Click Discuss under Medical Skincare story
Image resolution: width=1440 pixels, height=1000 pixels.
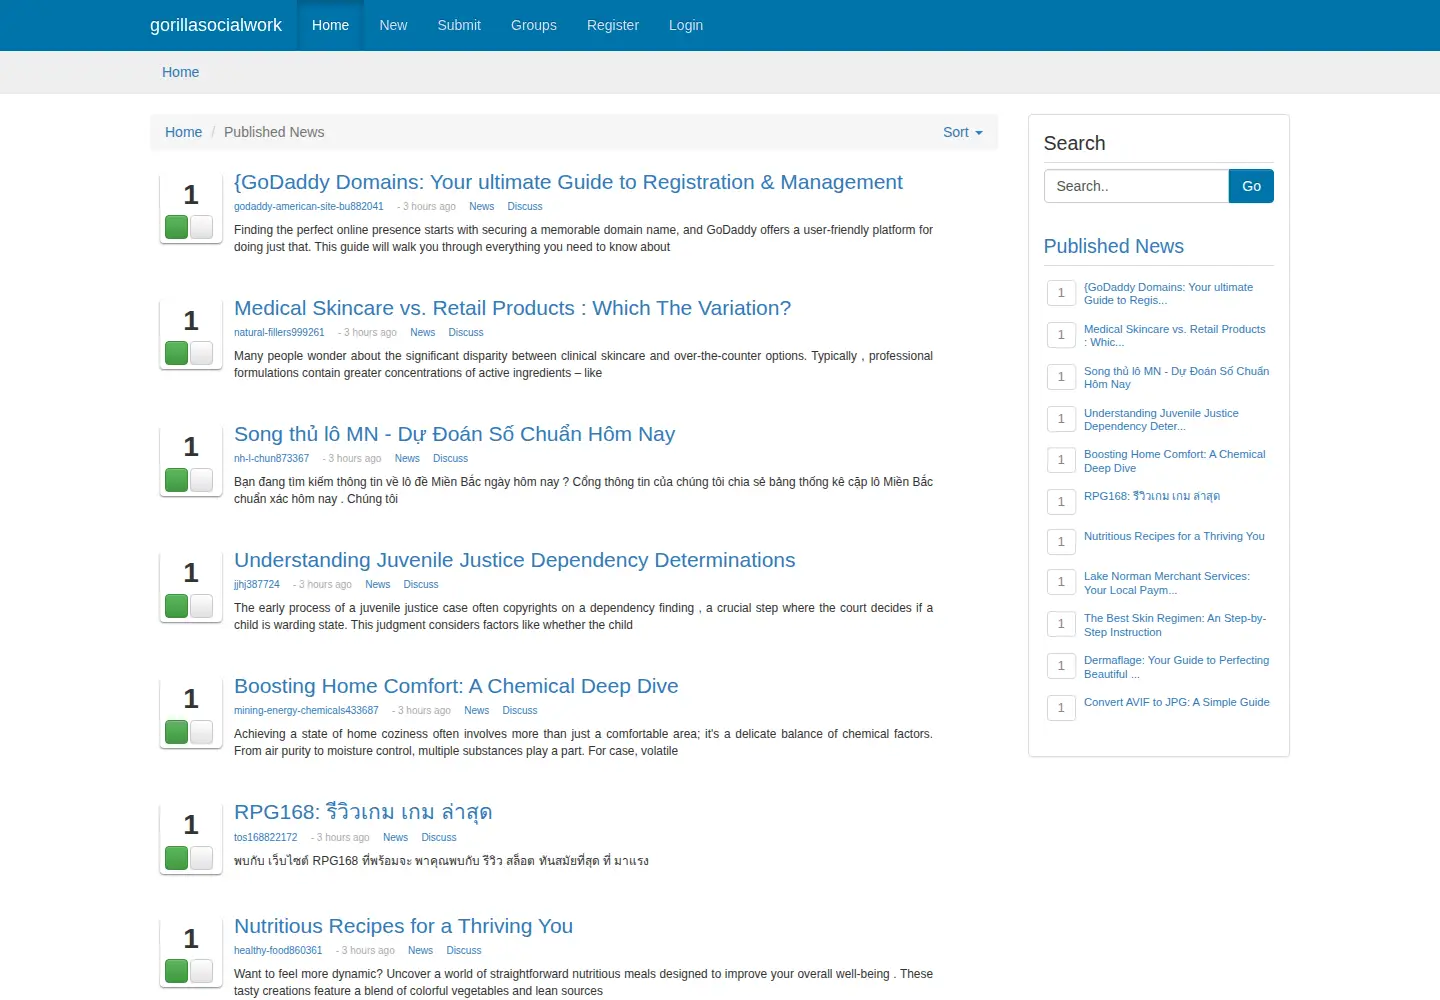click(x=466, y=332)
